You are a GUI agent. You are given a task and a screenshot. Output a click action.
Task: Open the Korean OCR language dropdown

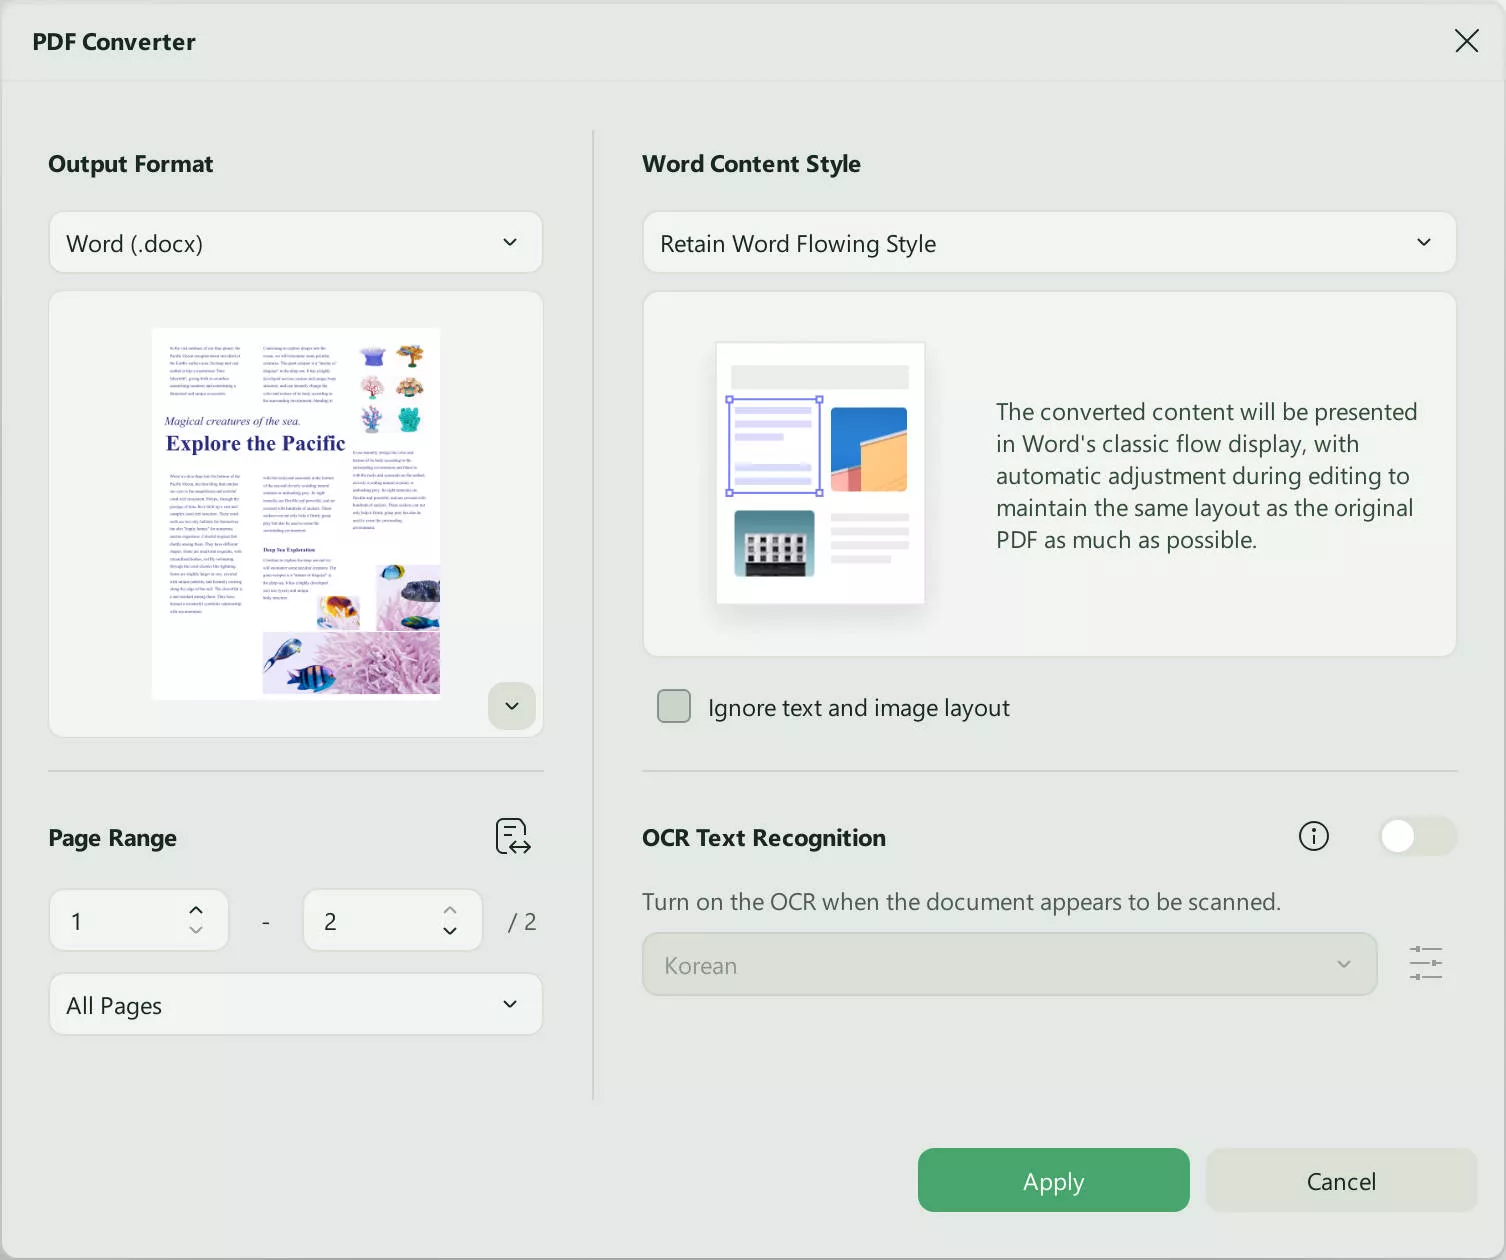[1008, 964]
